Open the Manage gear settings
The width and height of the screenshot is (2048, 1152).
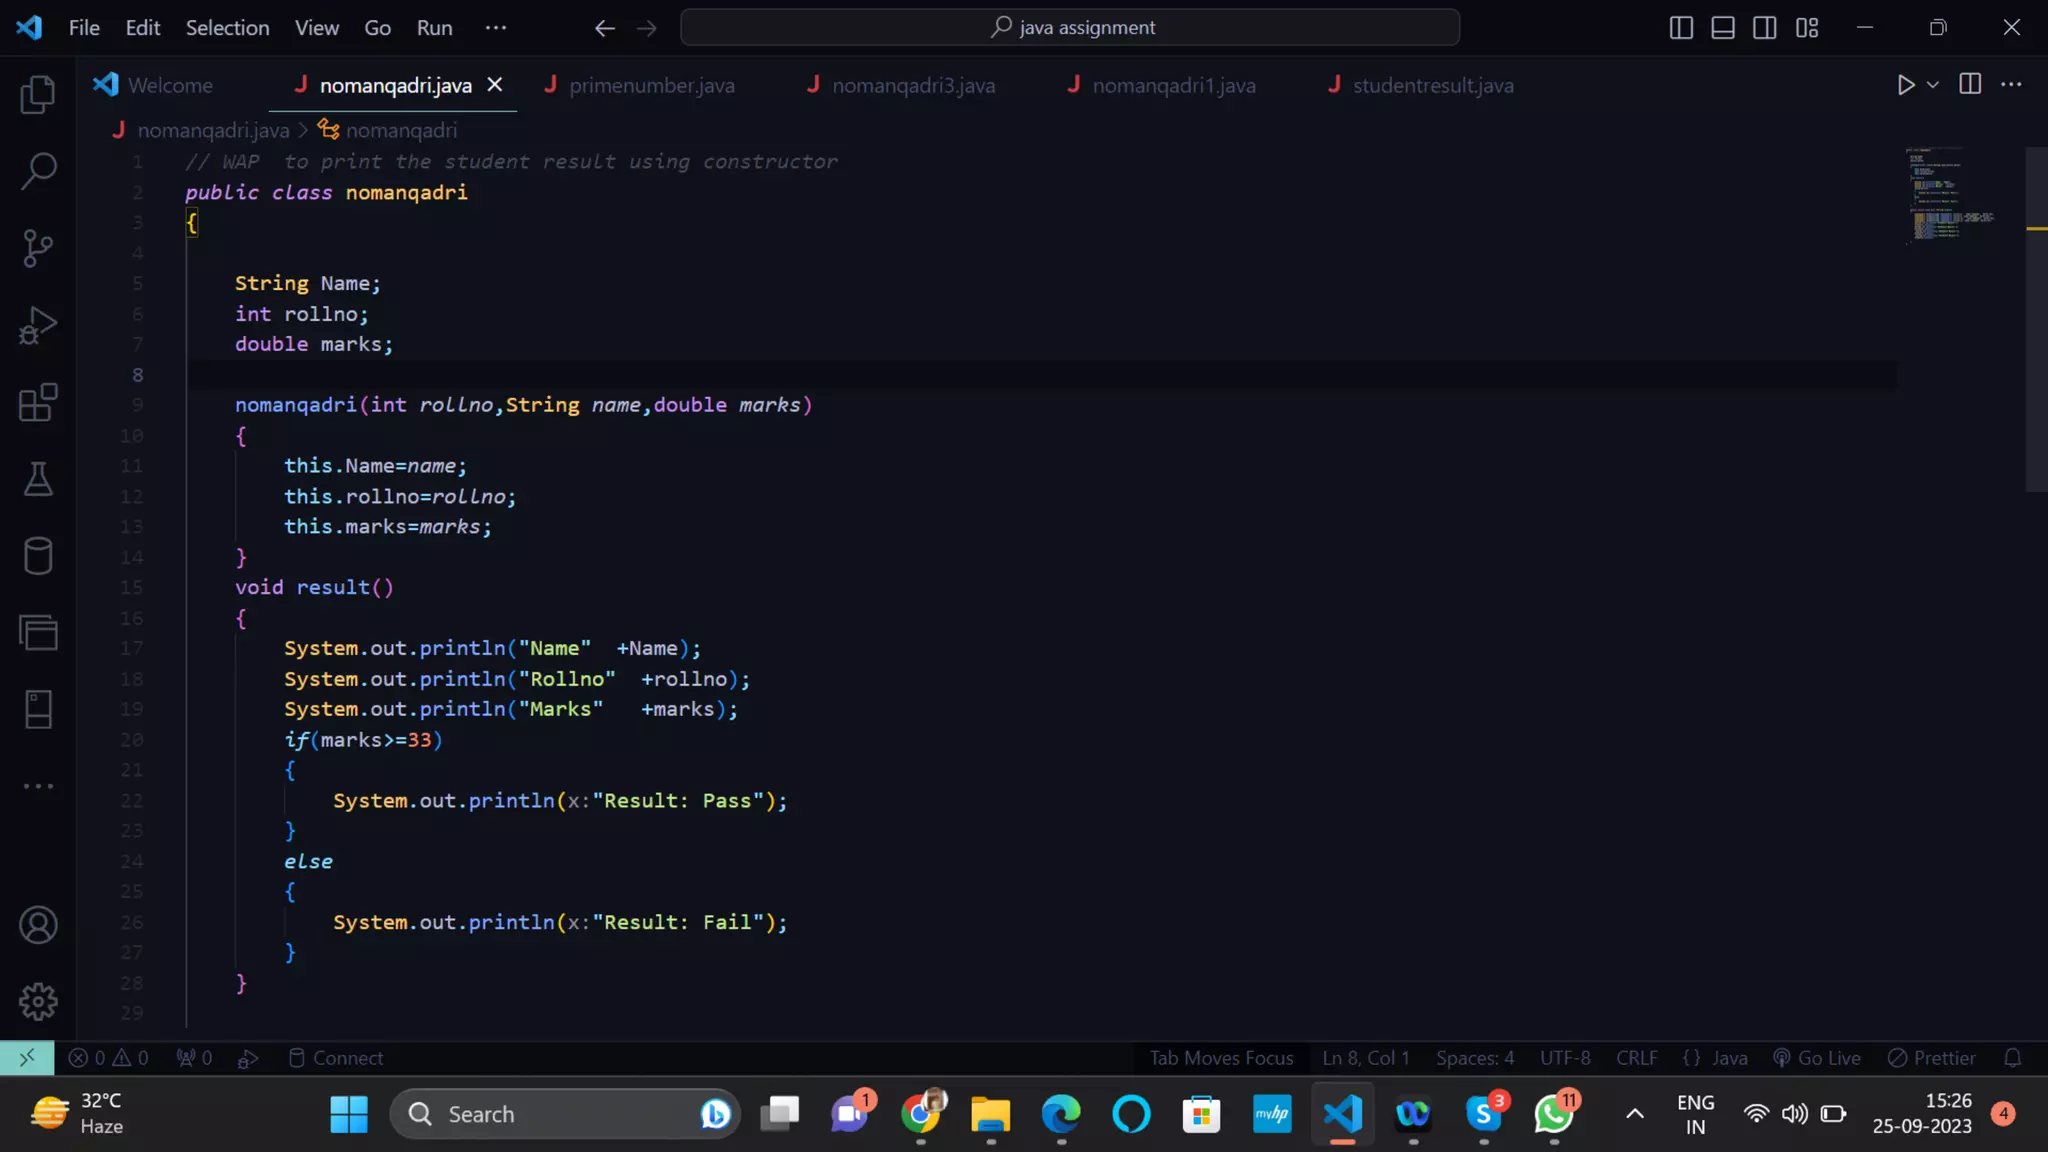(x=38, y=1001)
